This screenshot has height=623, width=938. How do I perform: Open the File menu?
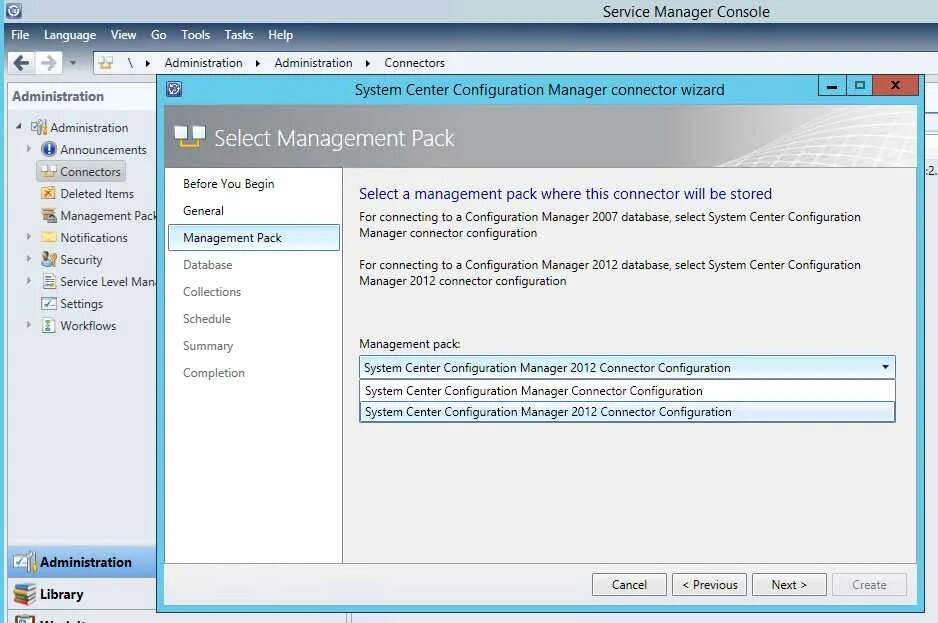click(x=20, y=35)
